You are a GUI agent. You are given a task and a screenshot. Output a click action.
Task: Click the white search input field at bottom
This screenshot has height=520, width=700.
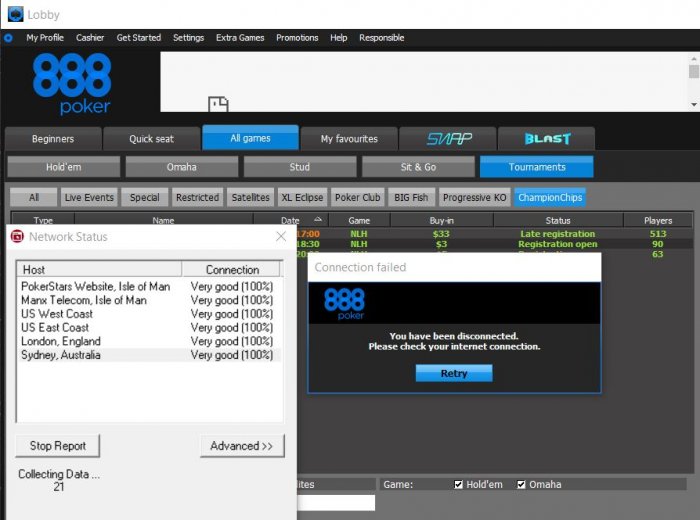(x=336, y=503)
